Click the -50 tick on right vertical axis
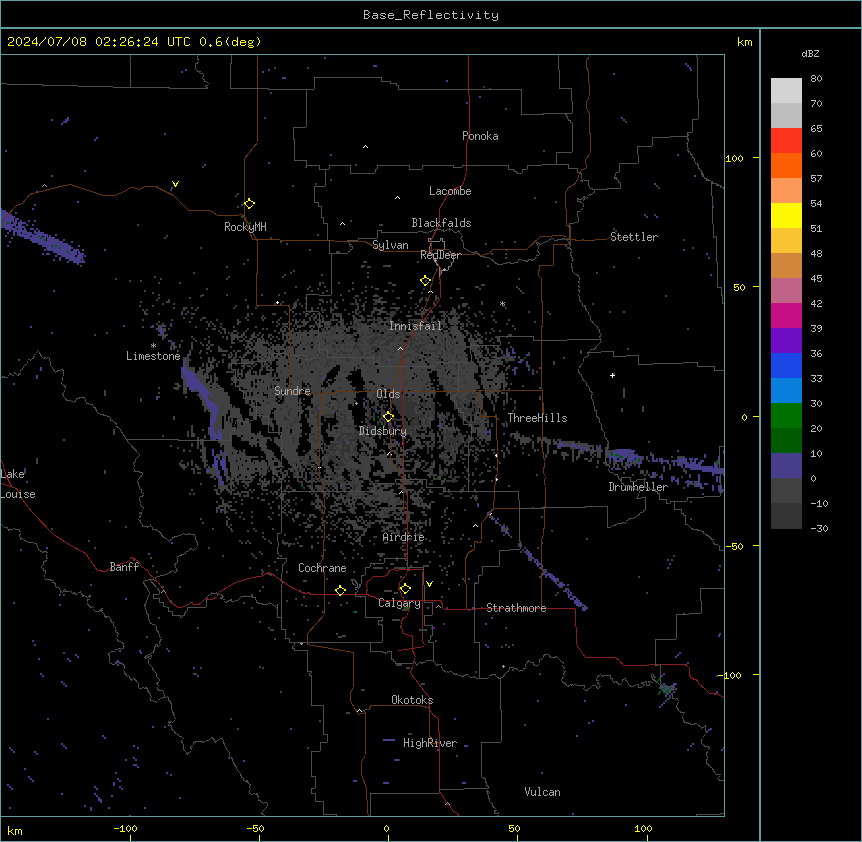862x842 pixels. coord(734,546)
